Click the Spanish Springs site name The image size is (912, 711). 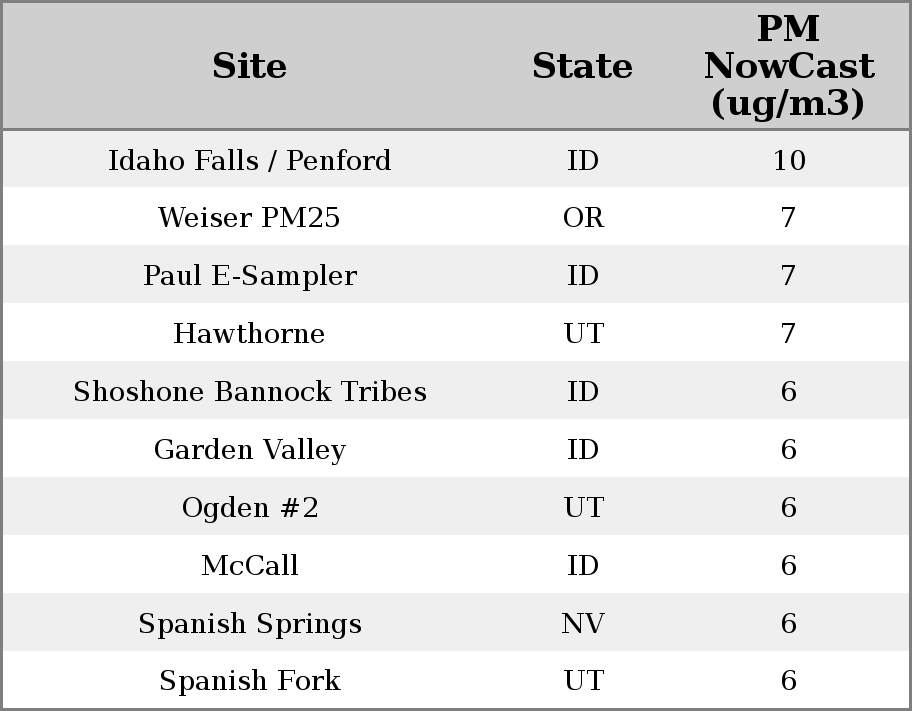249,624
